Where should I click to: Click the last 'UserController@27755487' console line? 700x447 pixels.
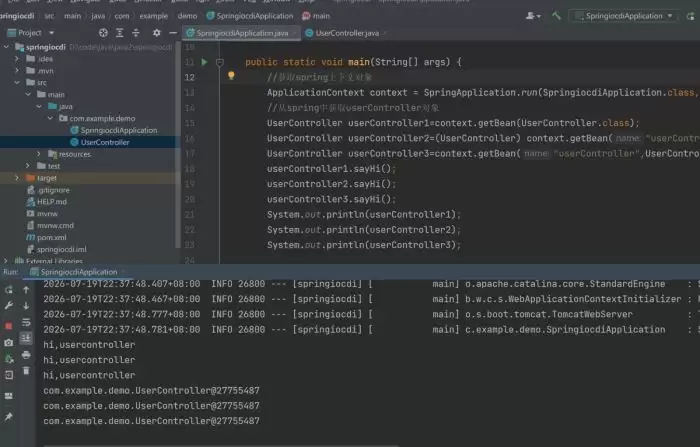(x=151, y=421)
